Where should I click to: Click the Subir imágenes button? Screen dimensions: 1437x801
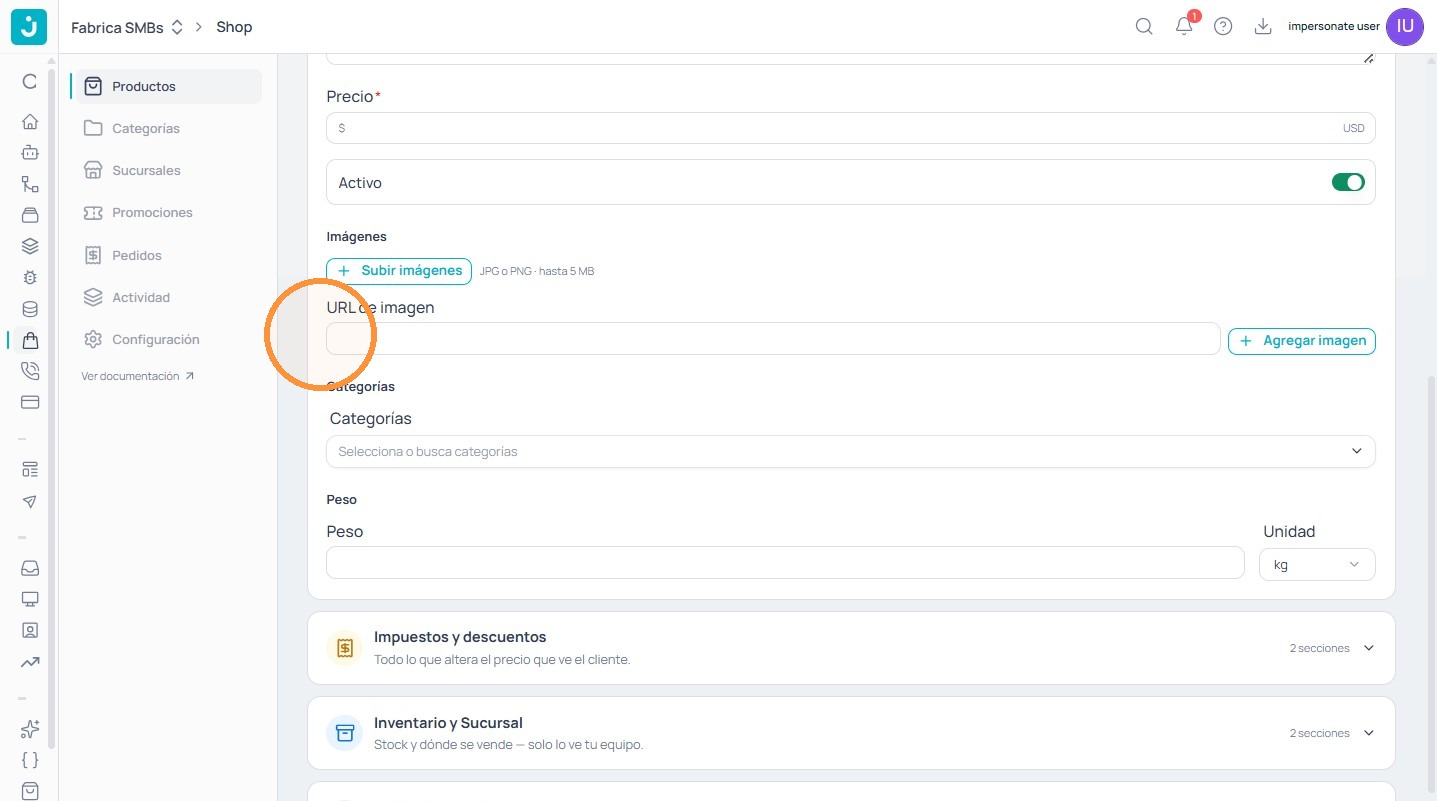point(399,271)
